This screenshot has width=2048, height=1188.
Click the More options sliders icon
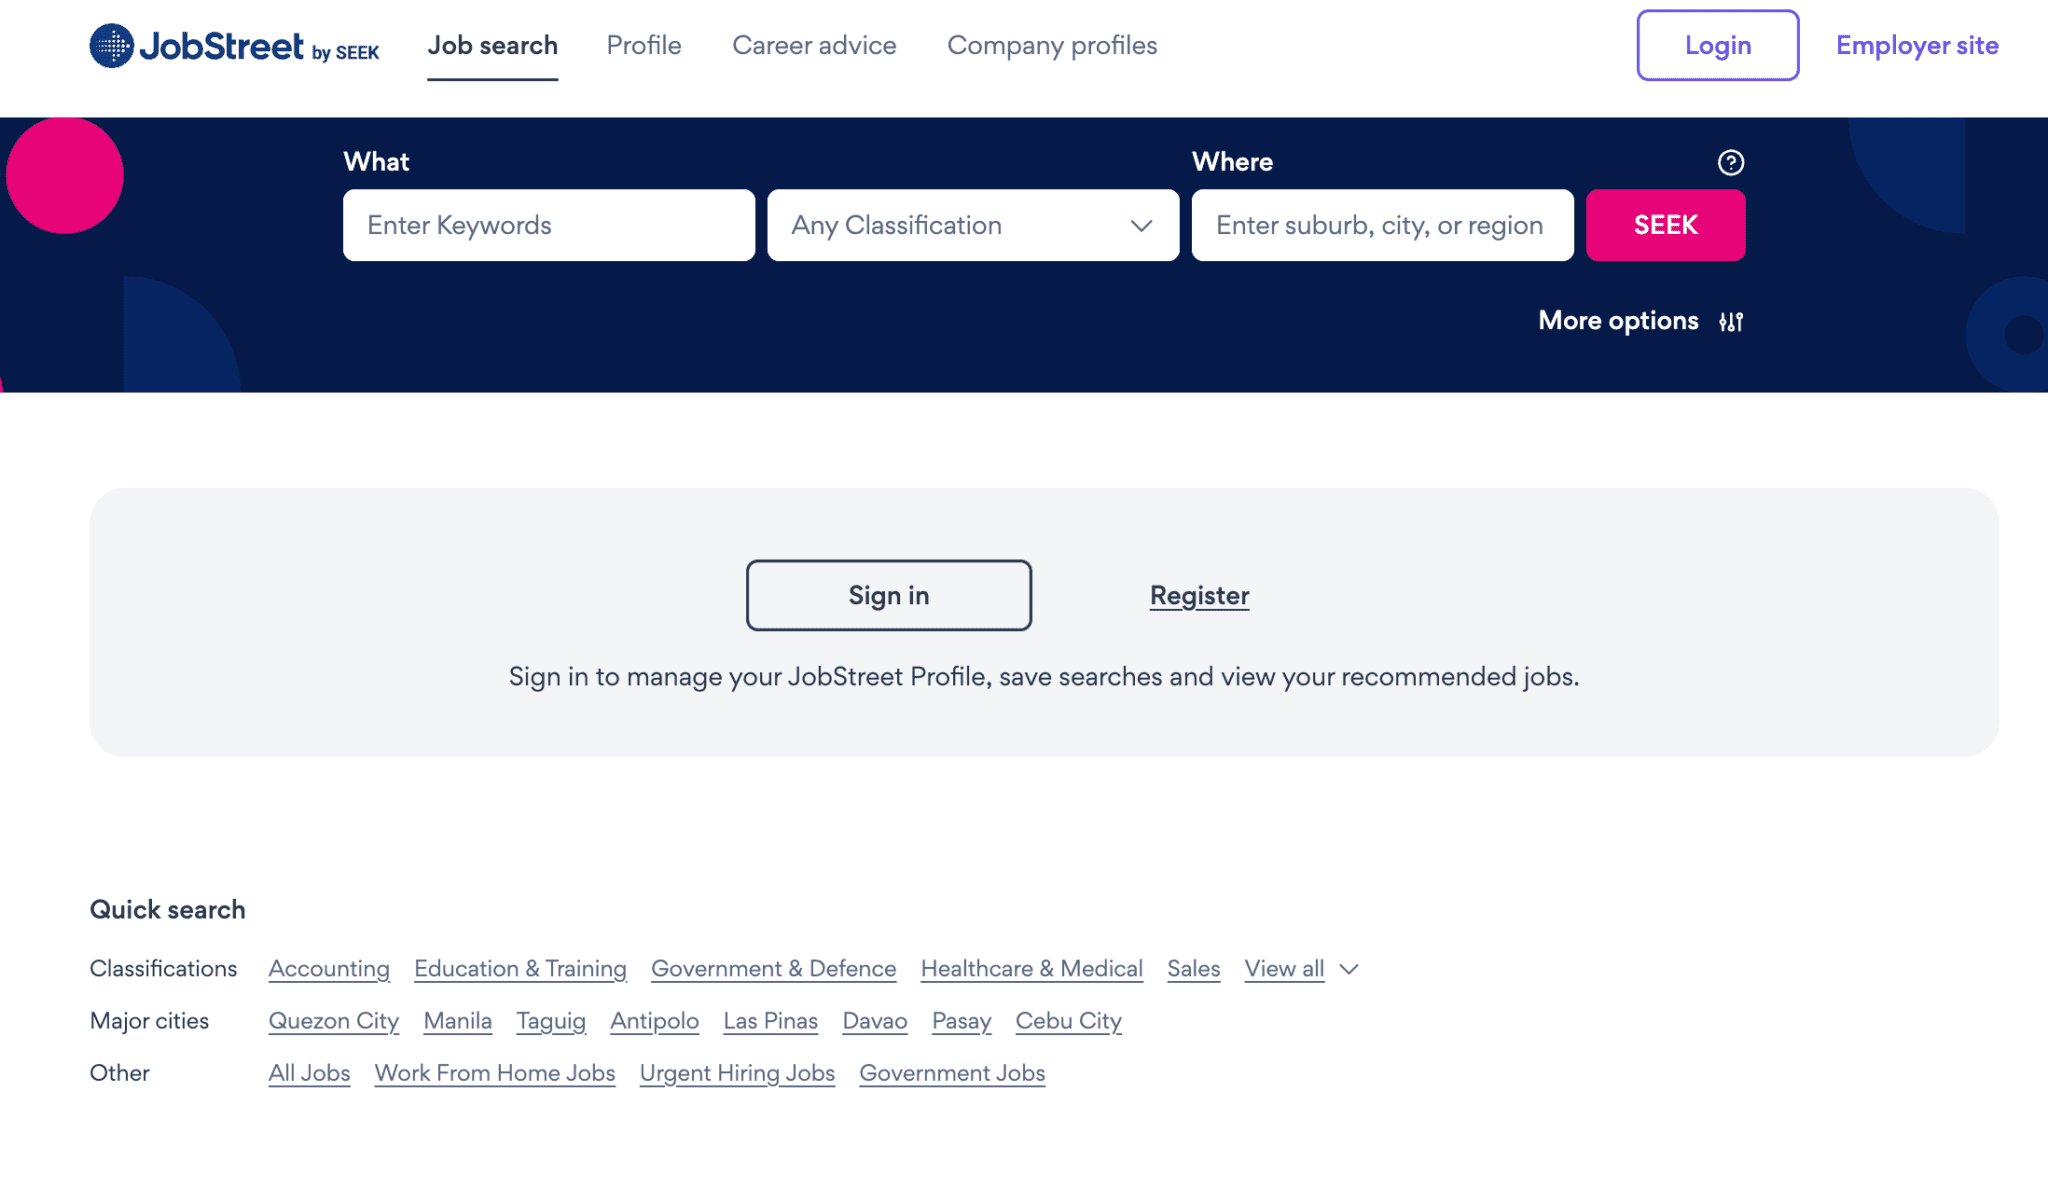click(x=1730, y=322)
